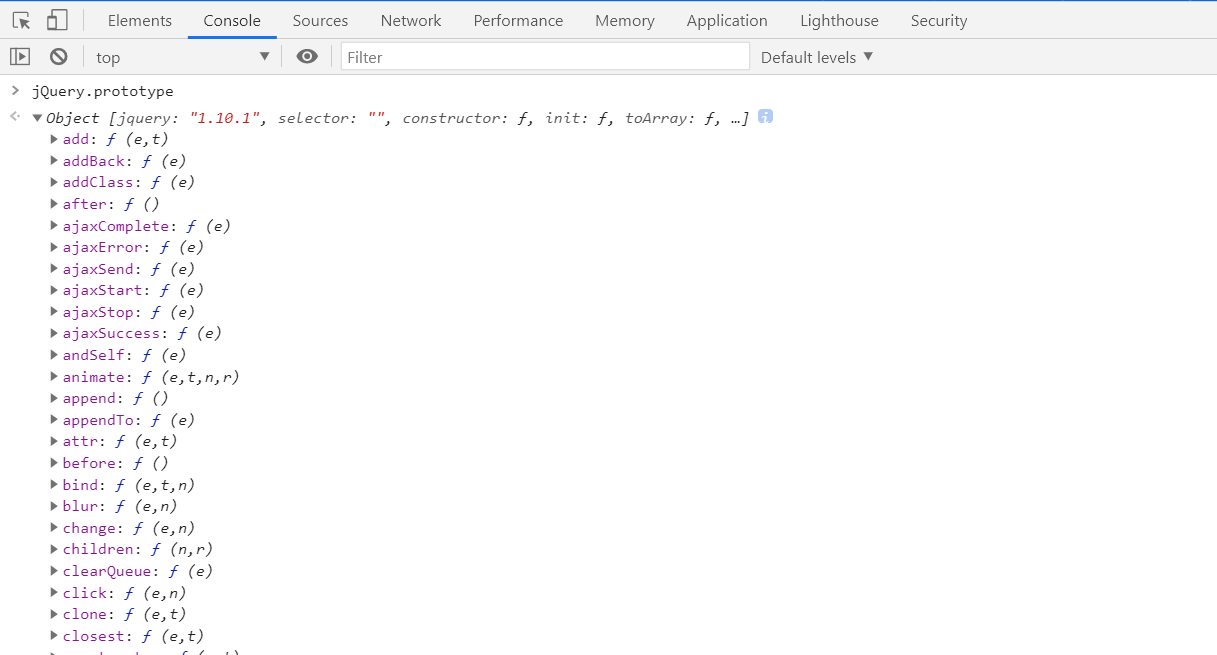Clear the console with the ban icon

59,57
